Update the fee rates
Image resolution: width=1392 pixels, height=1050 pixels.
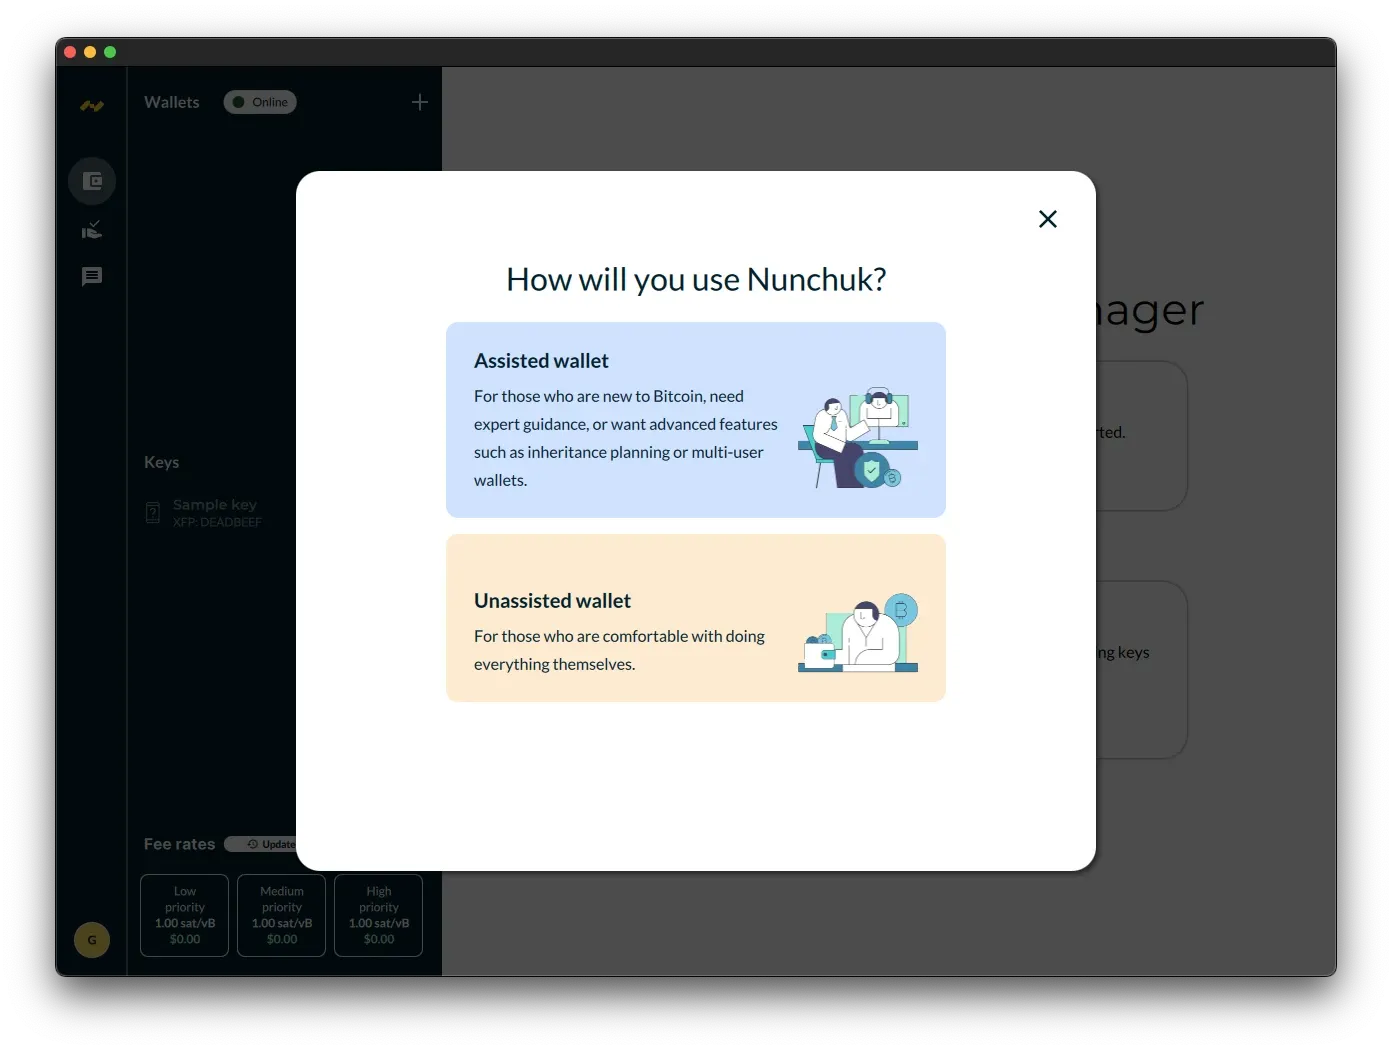(262, 844)
